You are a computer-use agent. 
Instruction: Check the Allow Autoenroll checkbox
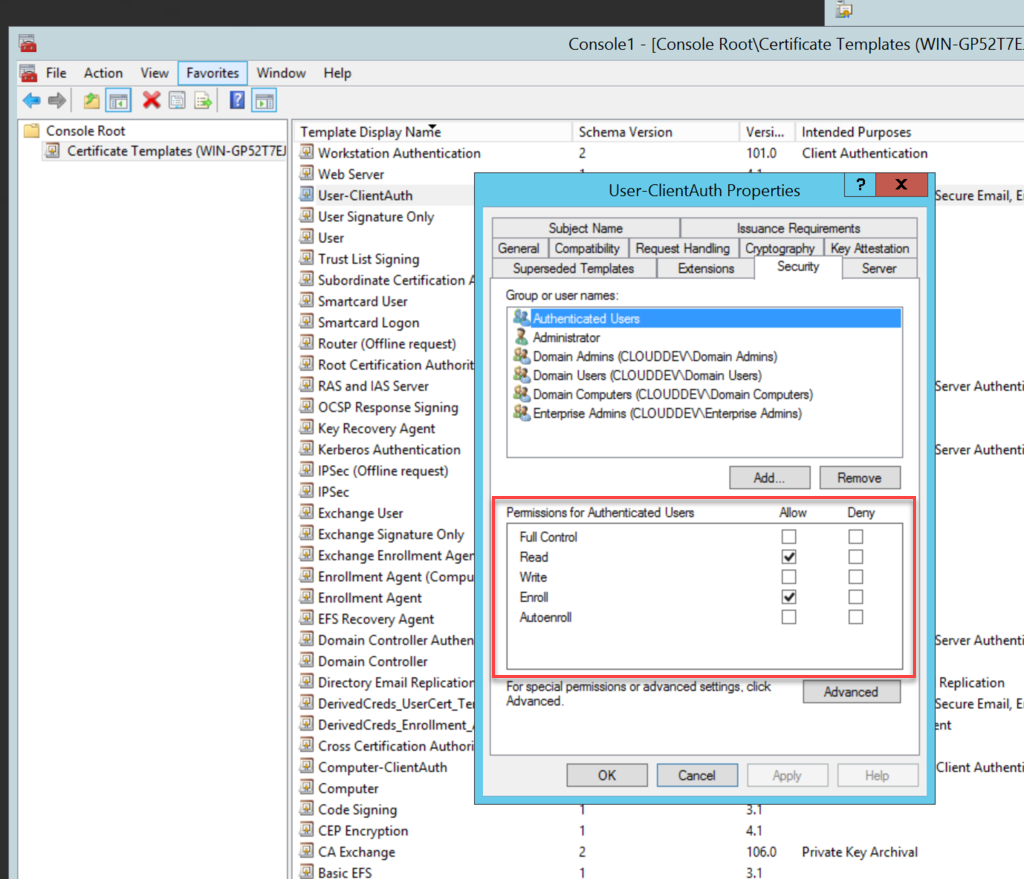coord(789,617)
